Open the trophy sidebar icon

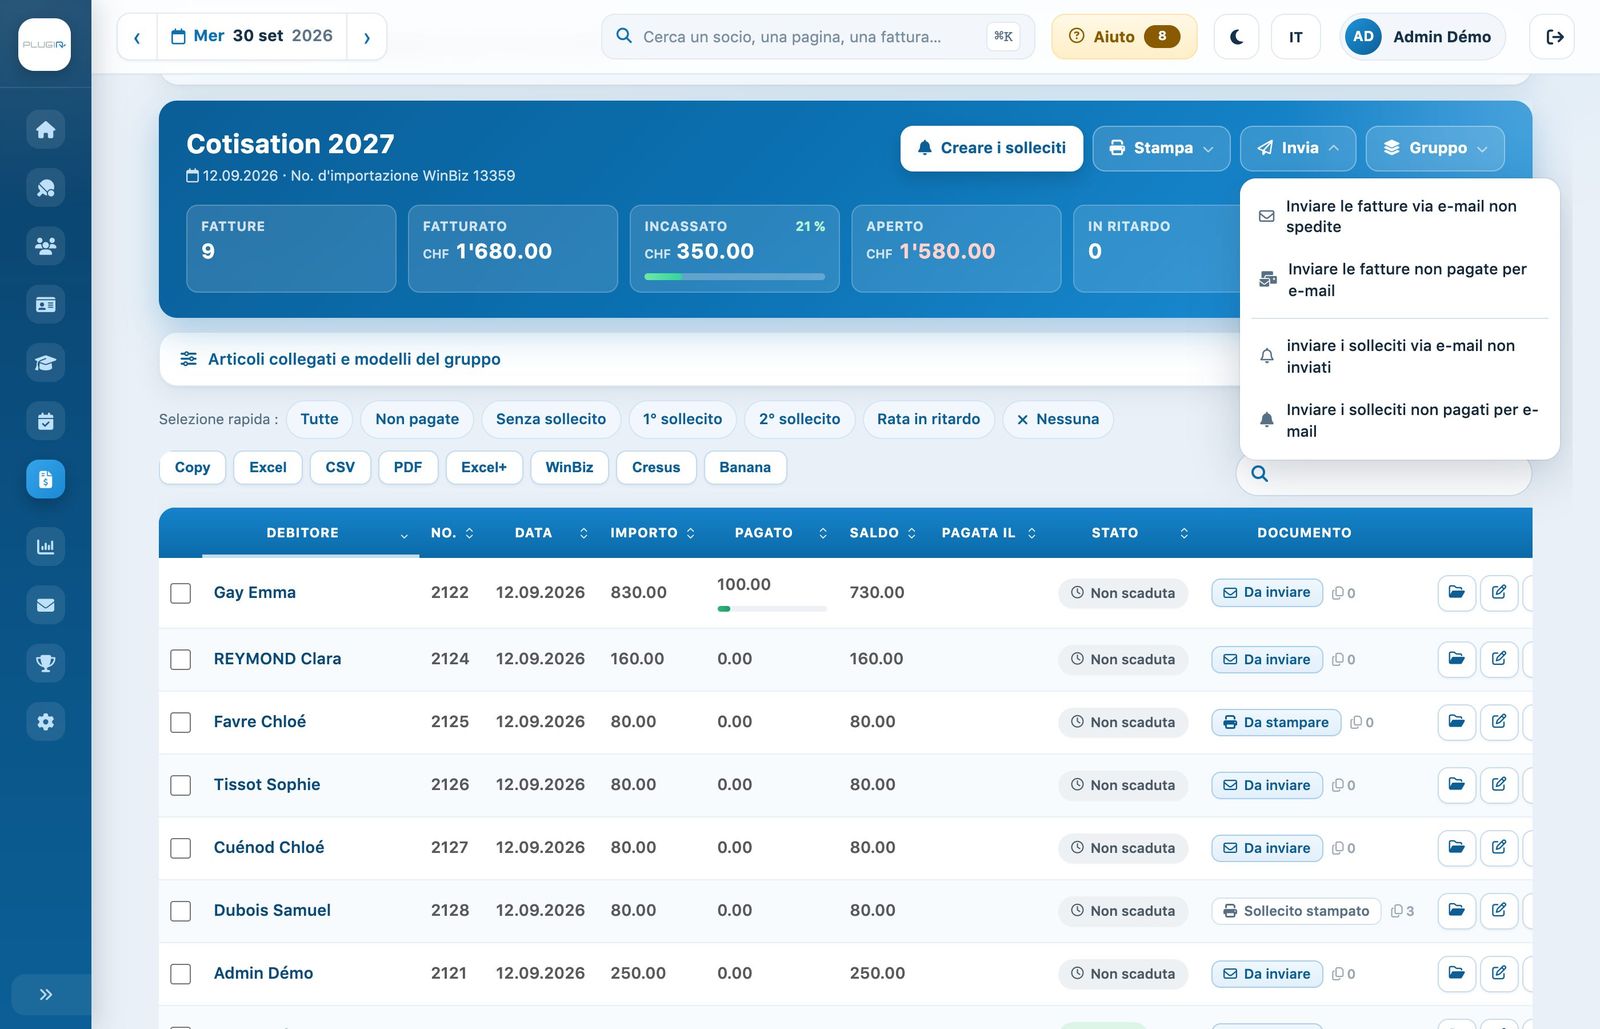point(45,663)
